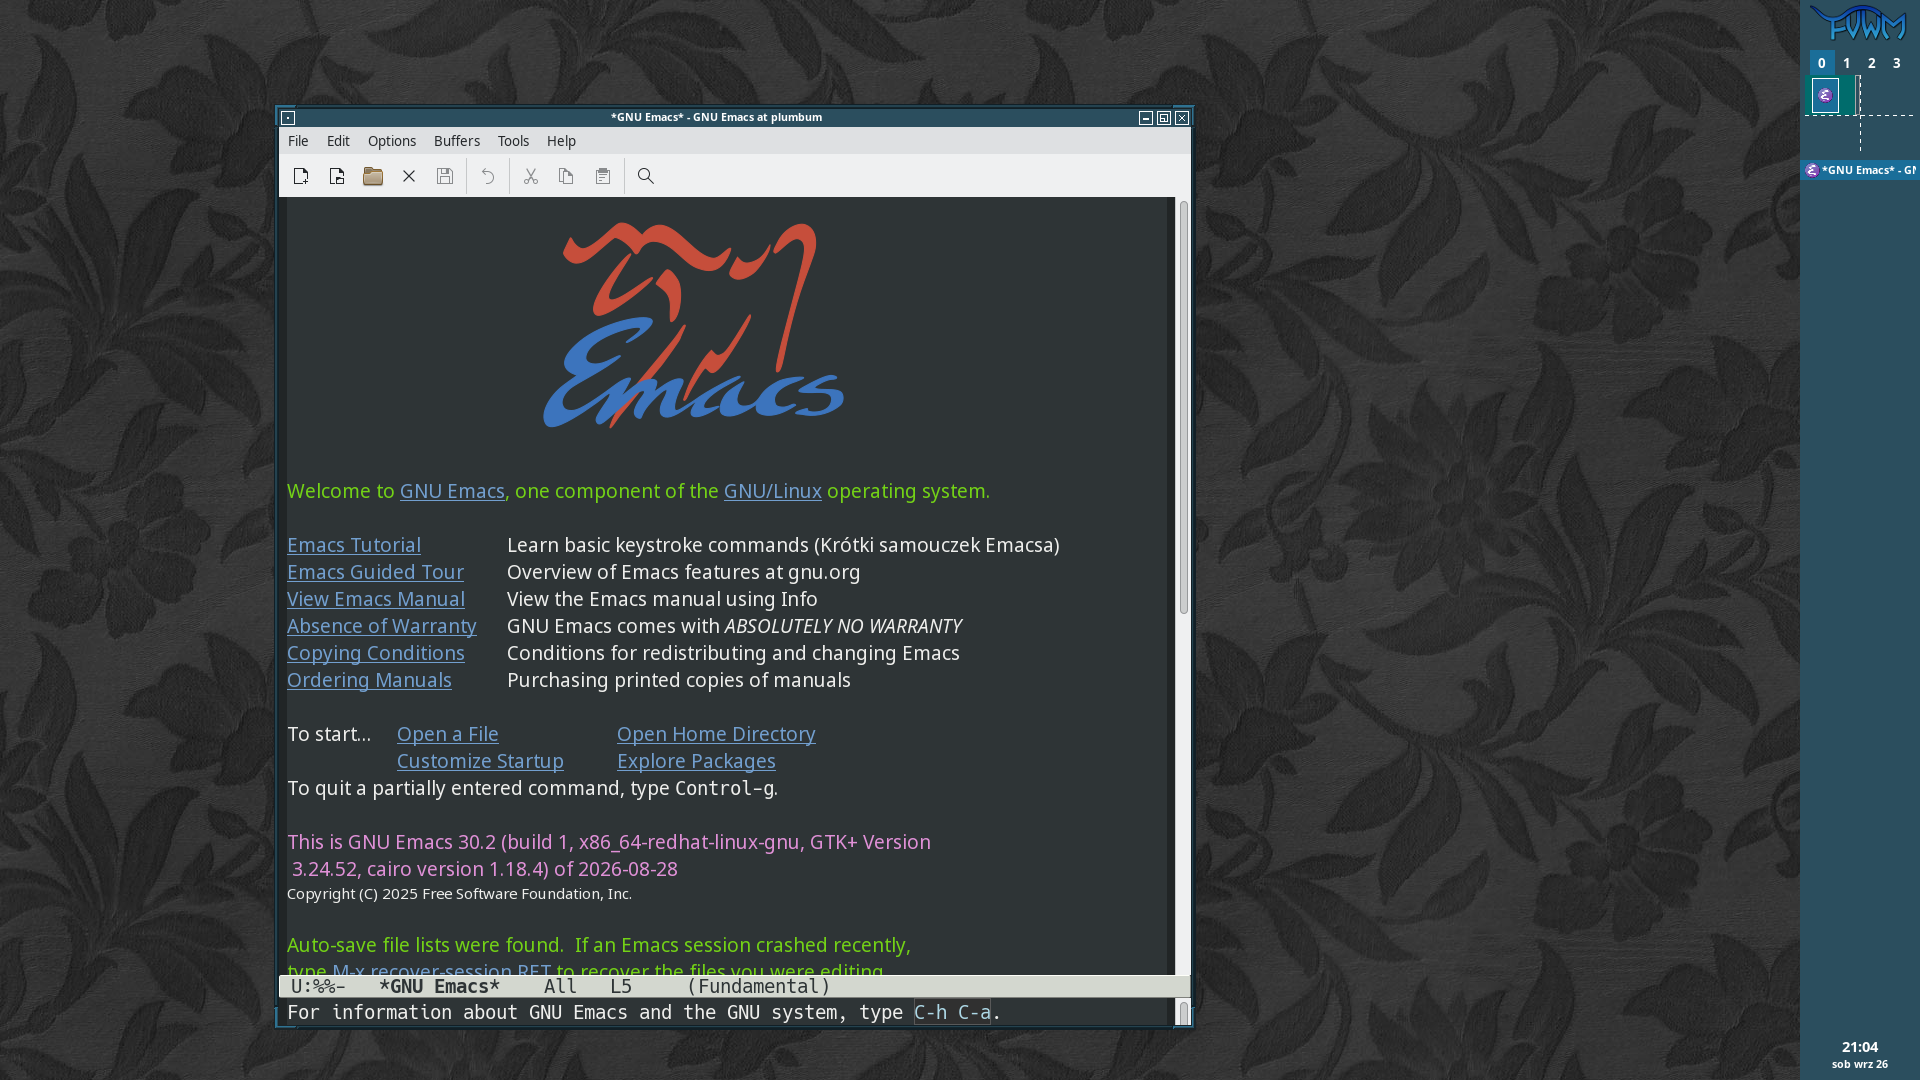This screenshot has height=1080, width=1920.
Task: Click the 21:04 clock
Action: (x=1860, y=1047)
